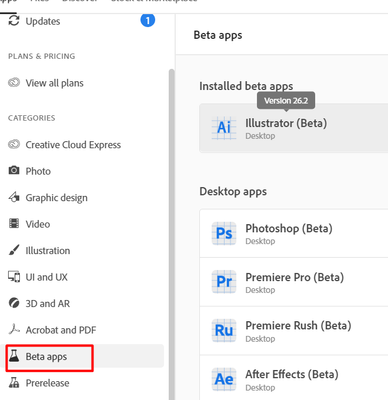Screen dimensions: 388x400
Task: Click the blue Updates count badge
Action: pos(148,21)
